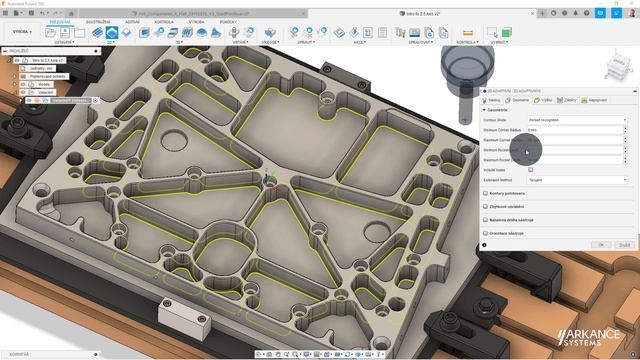Image resolution: width=640 pixels, height=360 pixels.
Task: Enable the Zbytkové obrábění checkbox
Action: (x=485, y=207)
